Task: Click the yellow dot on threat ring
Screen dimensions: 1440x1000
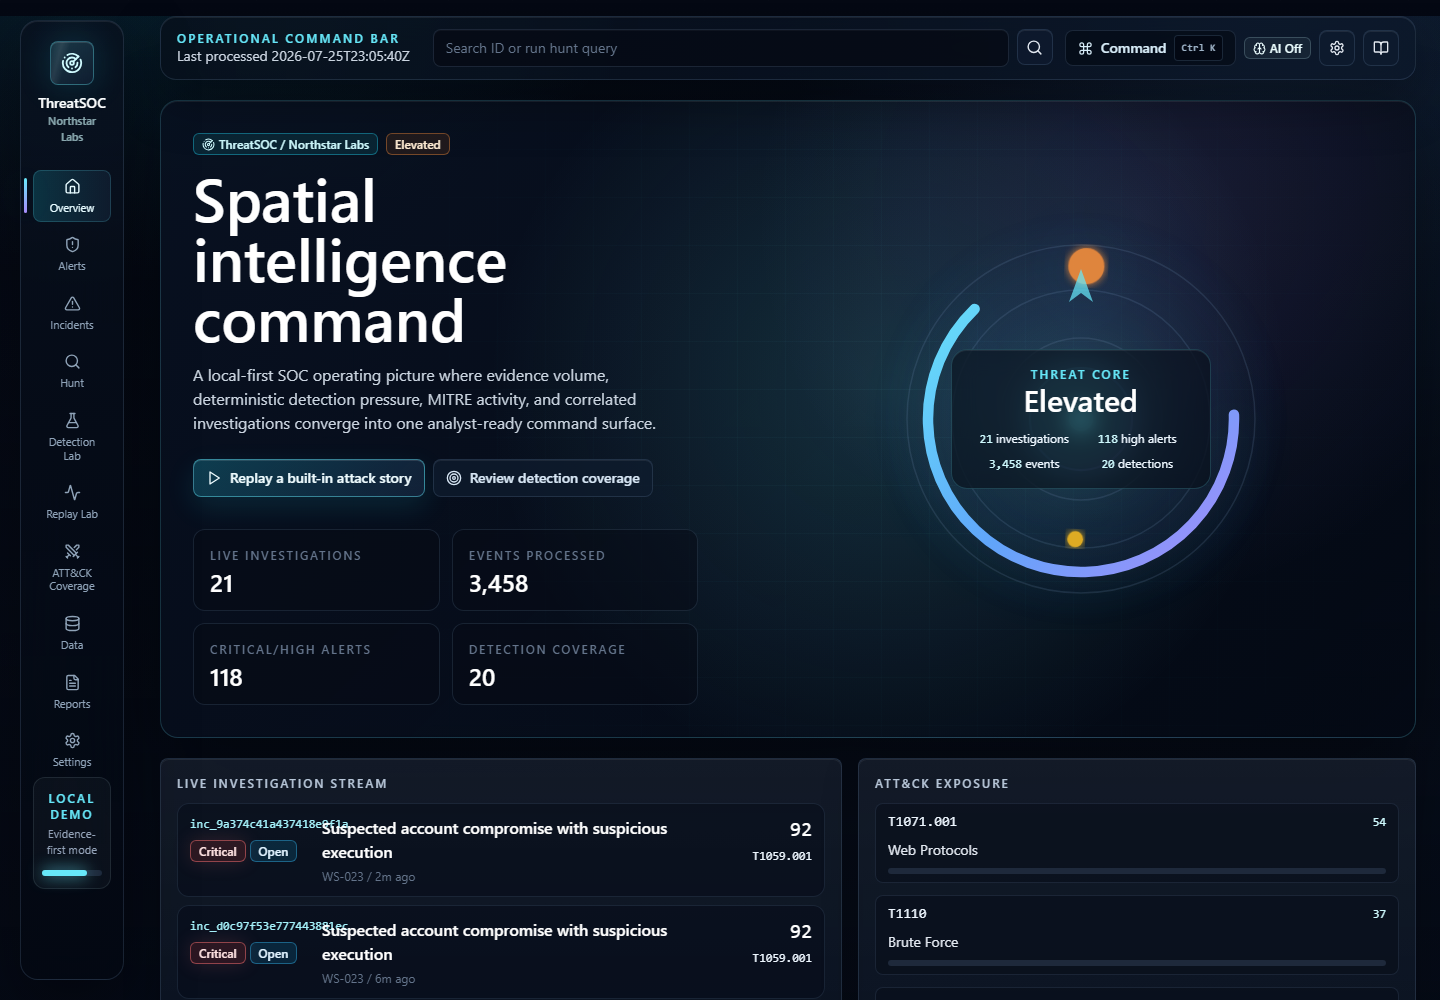Action: coord(1075,539)
